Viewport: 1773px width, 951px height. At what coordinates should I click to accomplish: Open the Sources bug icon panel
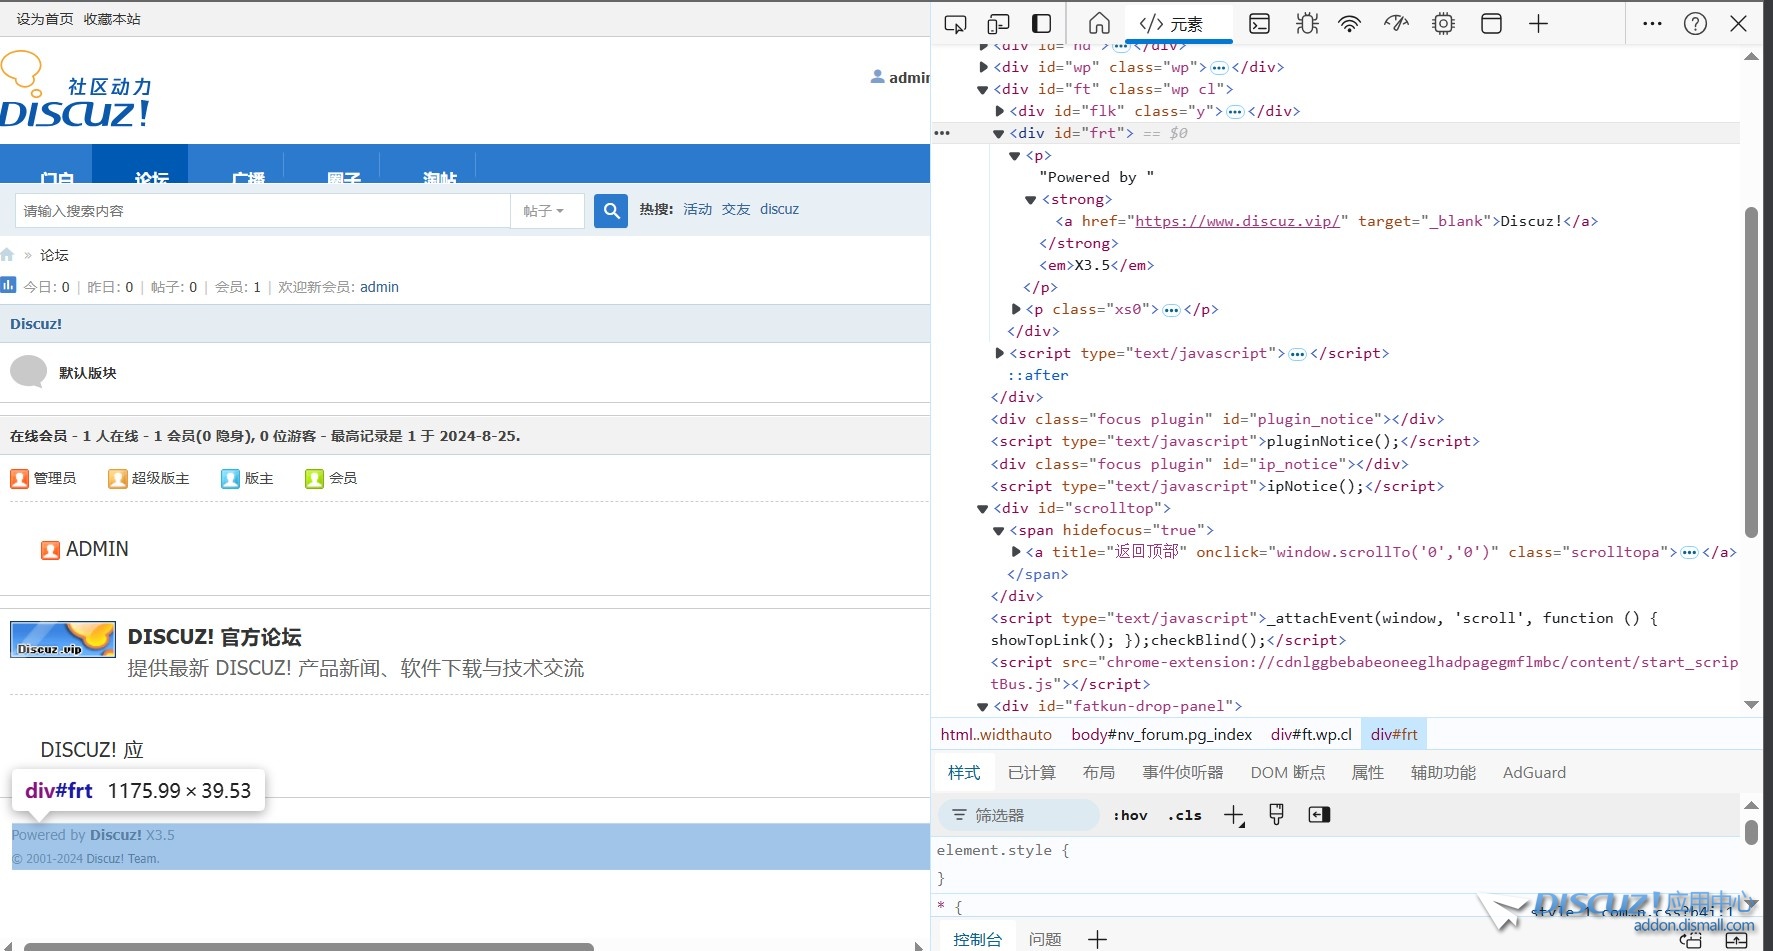point(1307,24)
